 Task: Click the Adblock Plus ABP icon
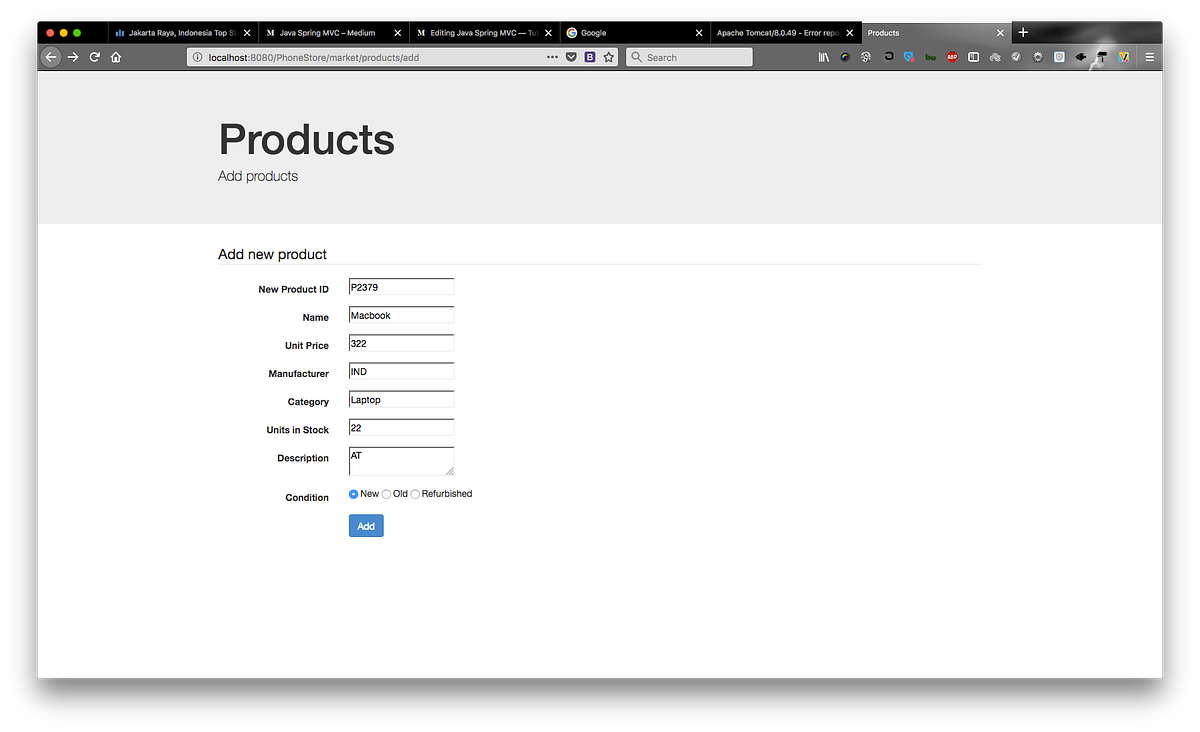click(x=952, y=57)
